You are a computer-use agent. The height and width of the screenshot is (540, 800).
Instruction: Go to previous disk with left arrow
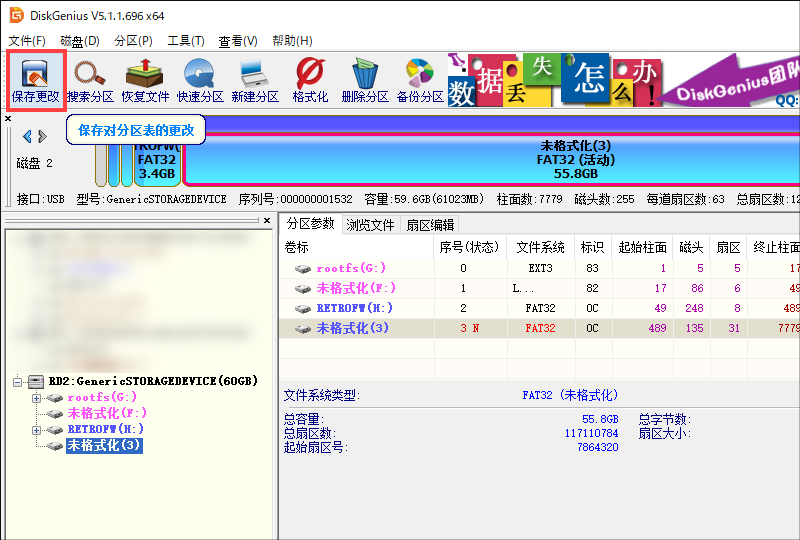pos(28,136)
